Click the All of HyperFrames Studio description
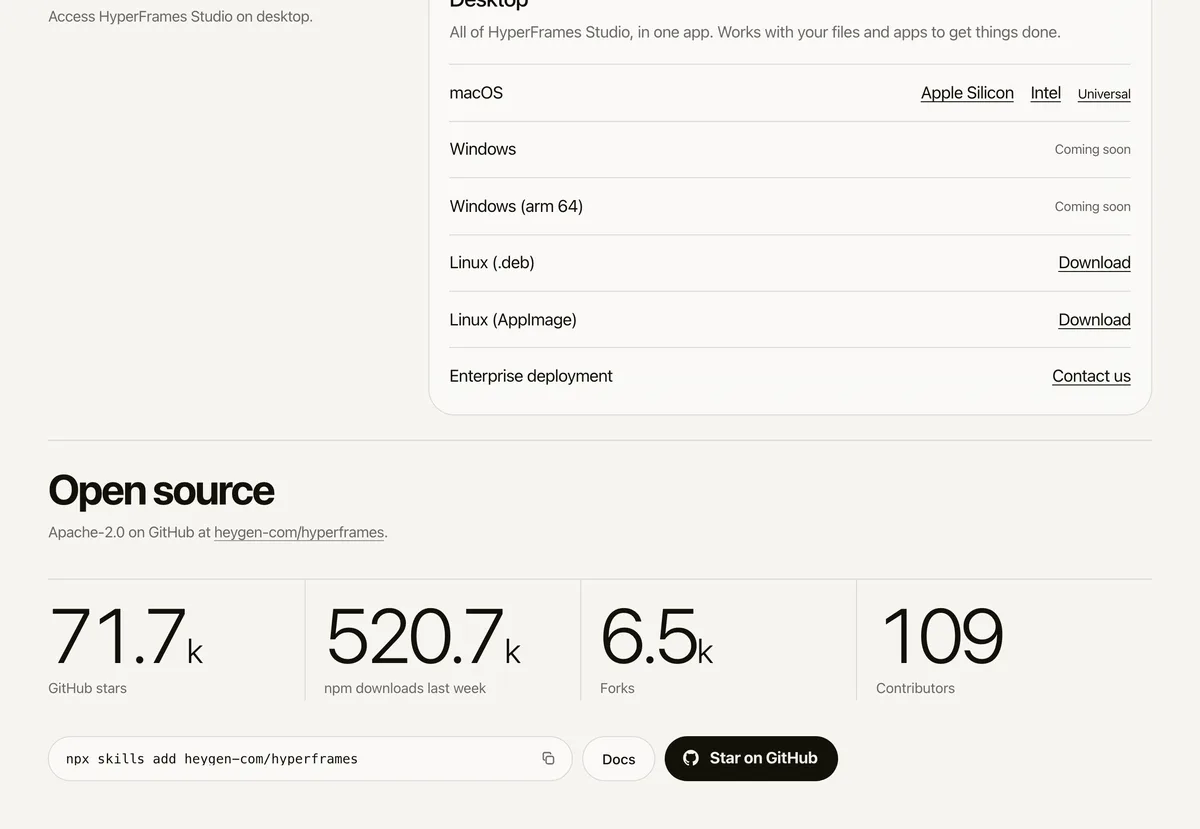The image size is (1200, 829). pos(755,32)
